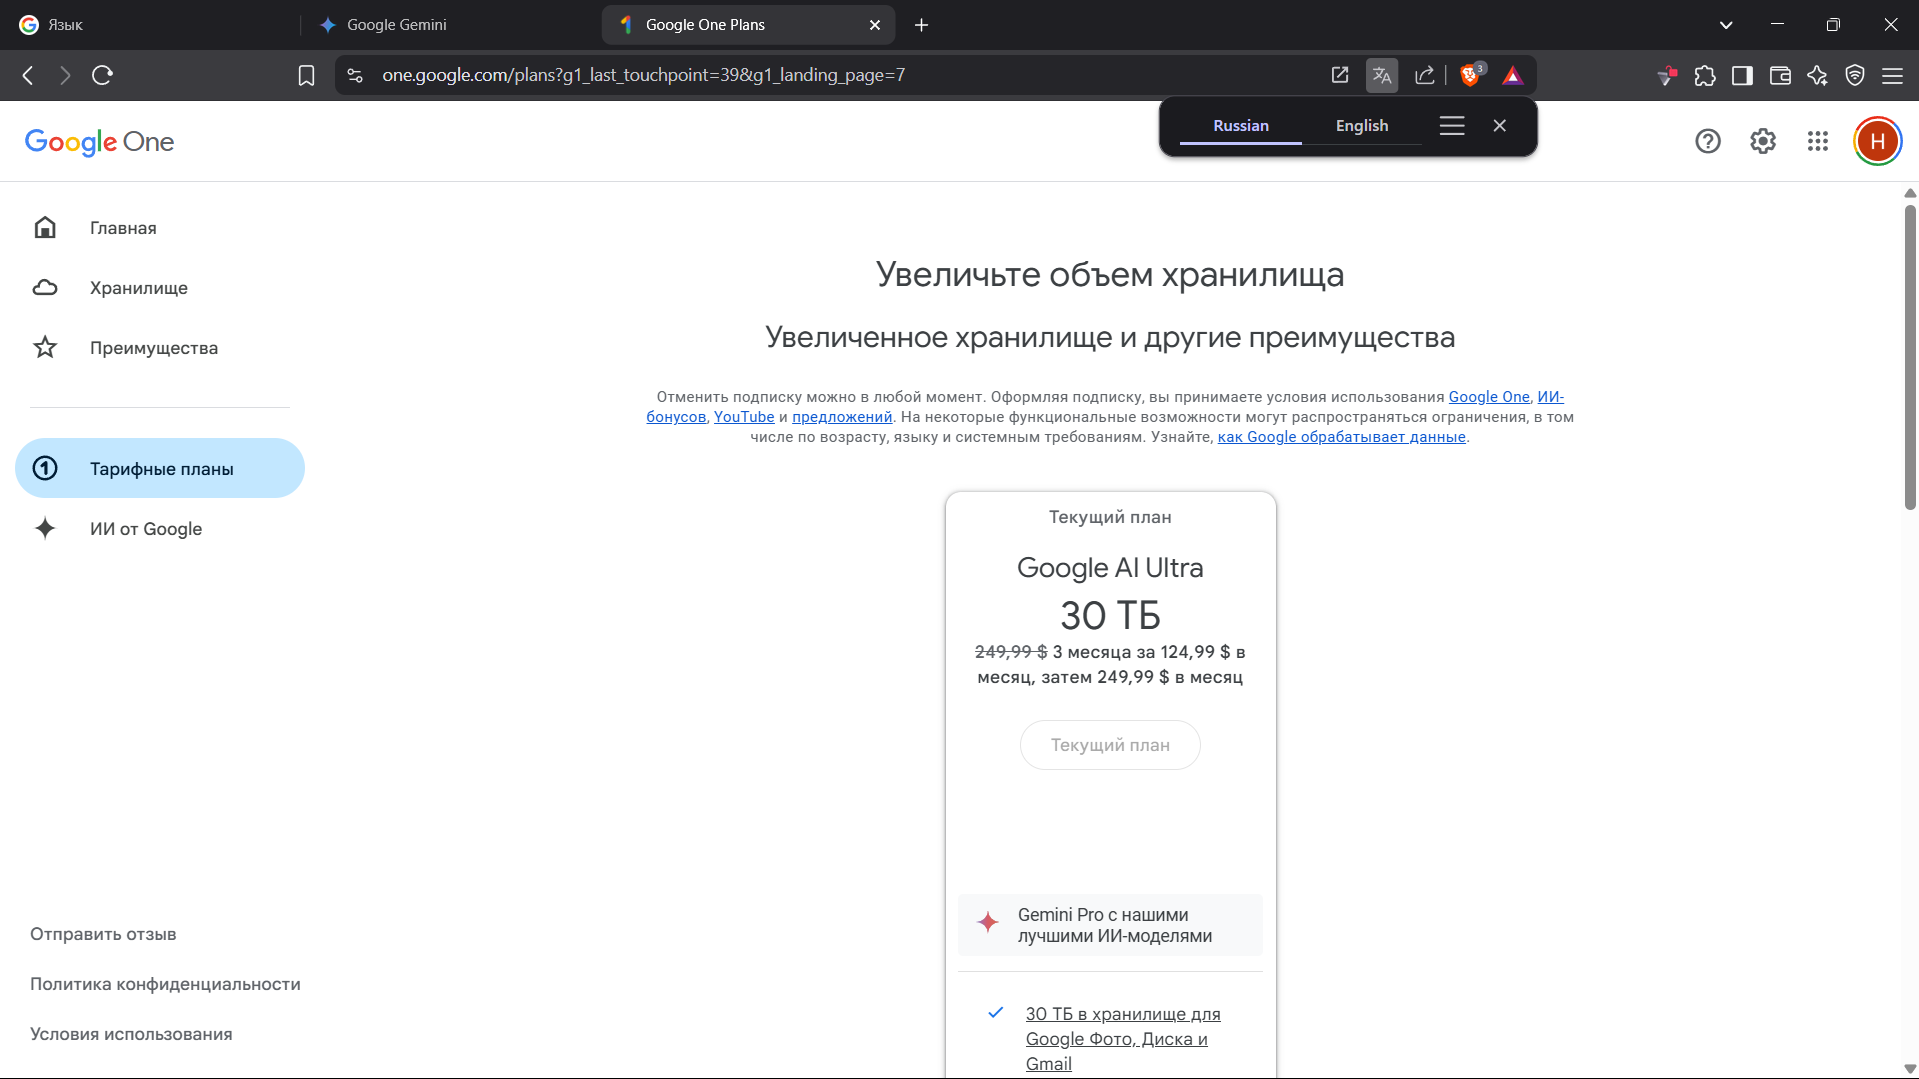
Task: Bookmark this page with the bookmark icon
Action: [x=306, y=75]
